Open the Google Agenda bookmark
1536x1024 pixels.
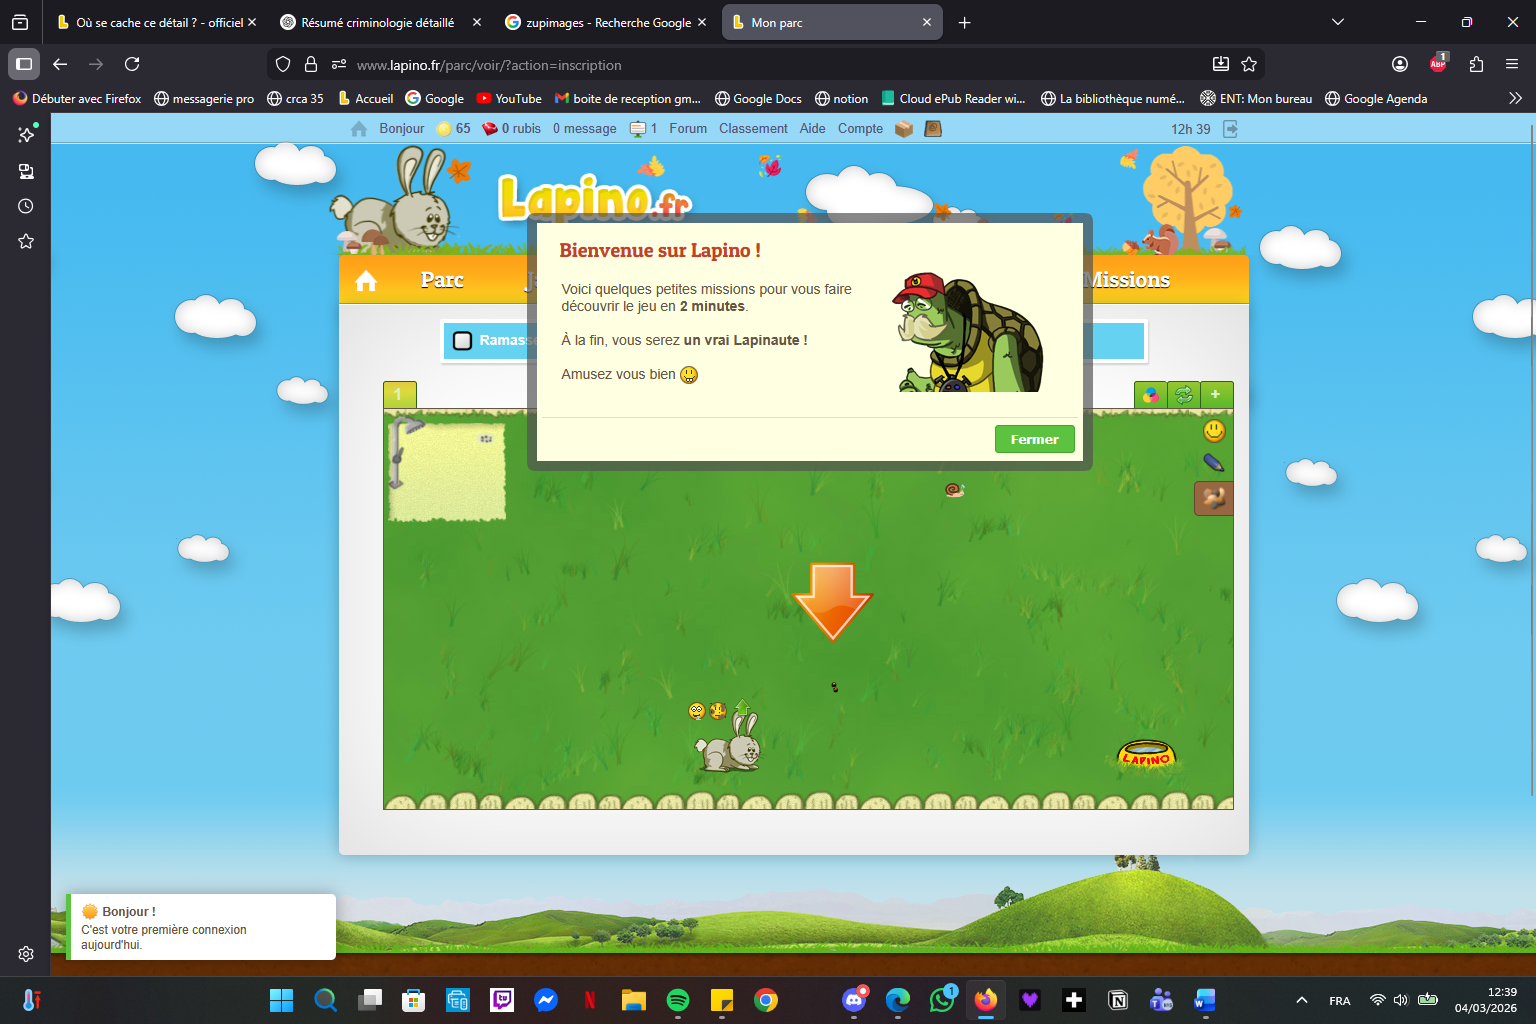tap(1376, 98)
